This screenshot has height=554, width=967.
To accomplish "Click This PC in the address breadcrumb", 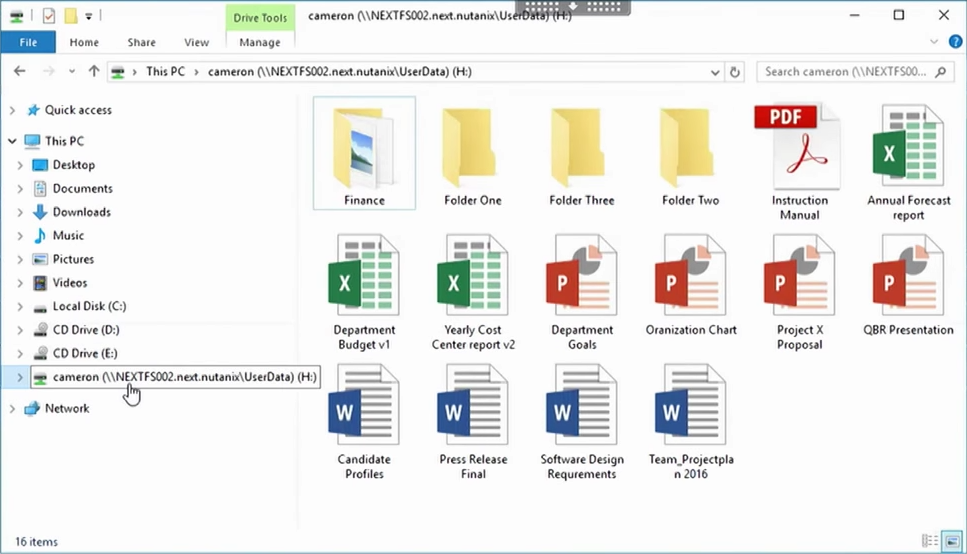I will pos(165,72).
